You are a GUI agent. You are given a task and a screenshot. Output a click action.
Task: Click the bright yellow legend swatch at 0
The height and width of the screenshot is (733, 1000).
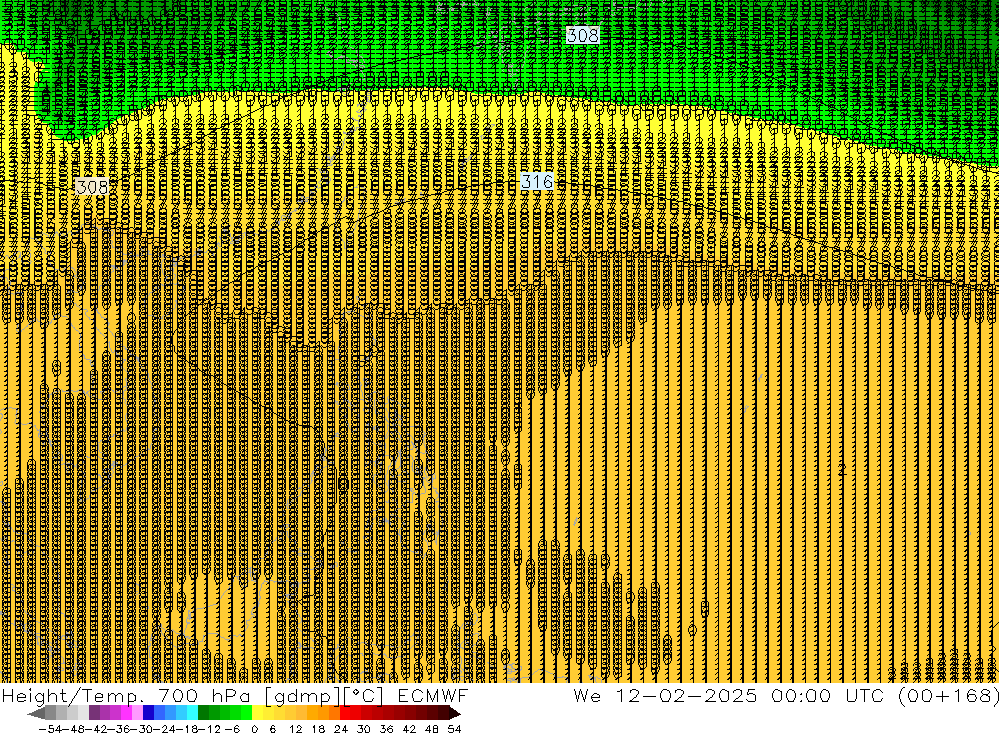point(258,713)
